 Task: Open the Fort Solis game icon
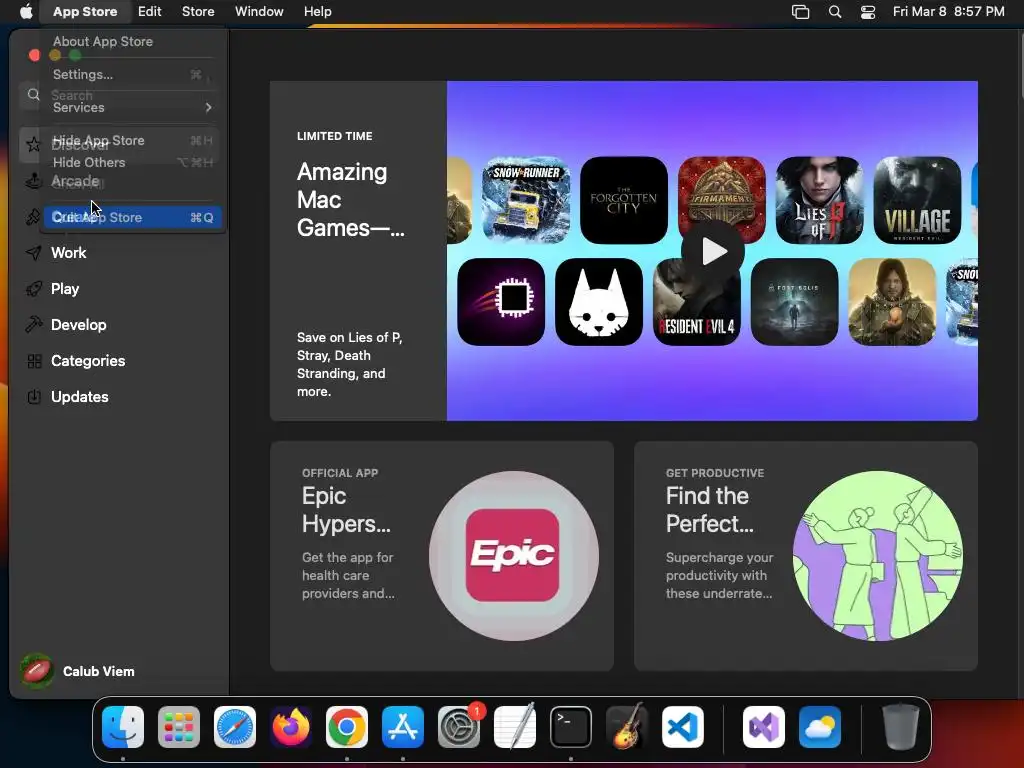[x=795, y=302]
